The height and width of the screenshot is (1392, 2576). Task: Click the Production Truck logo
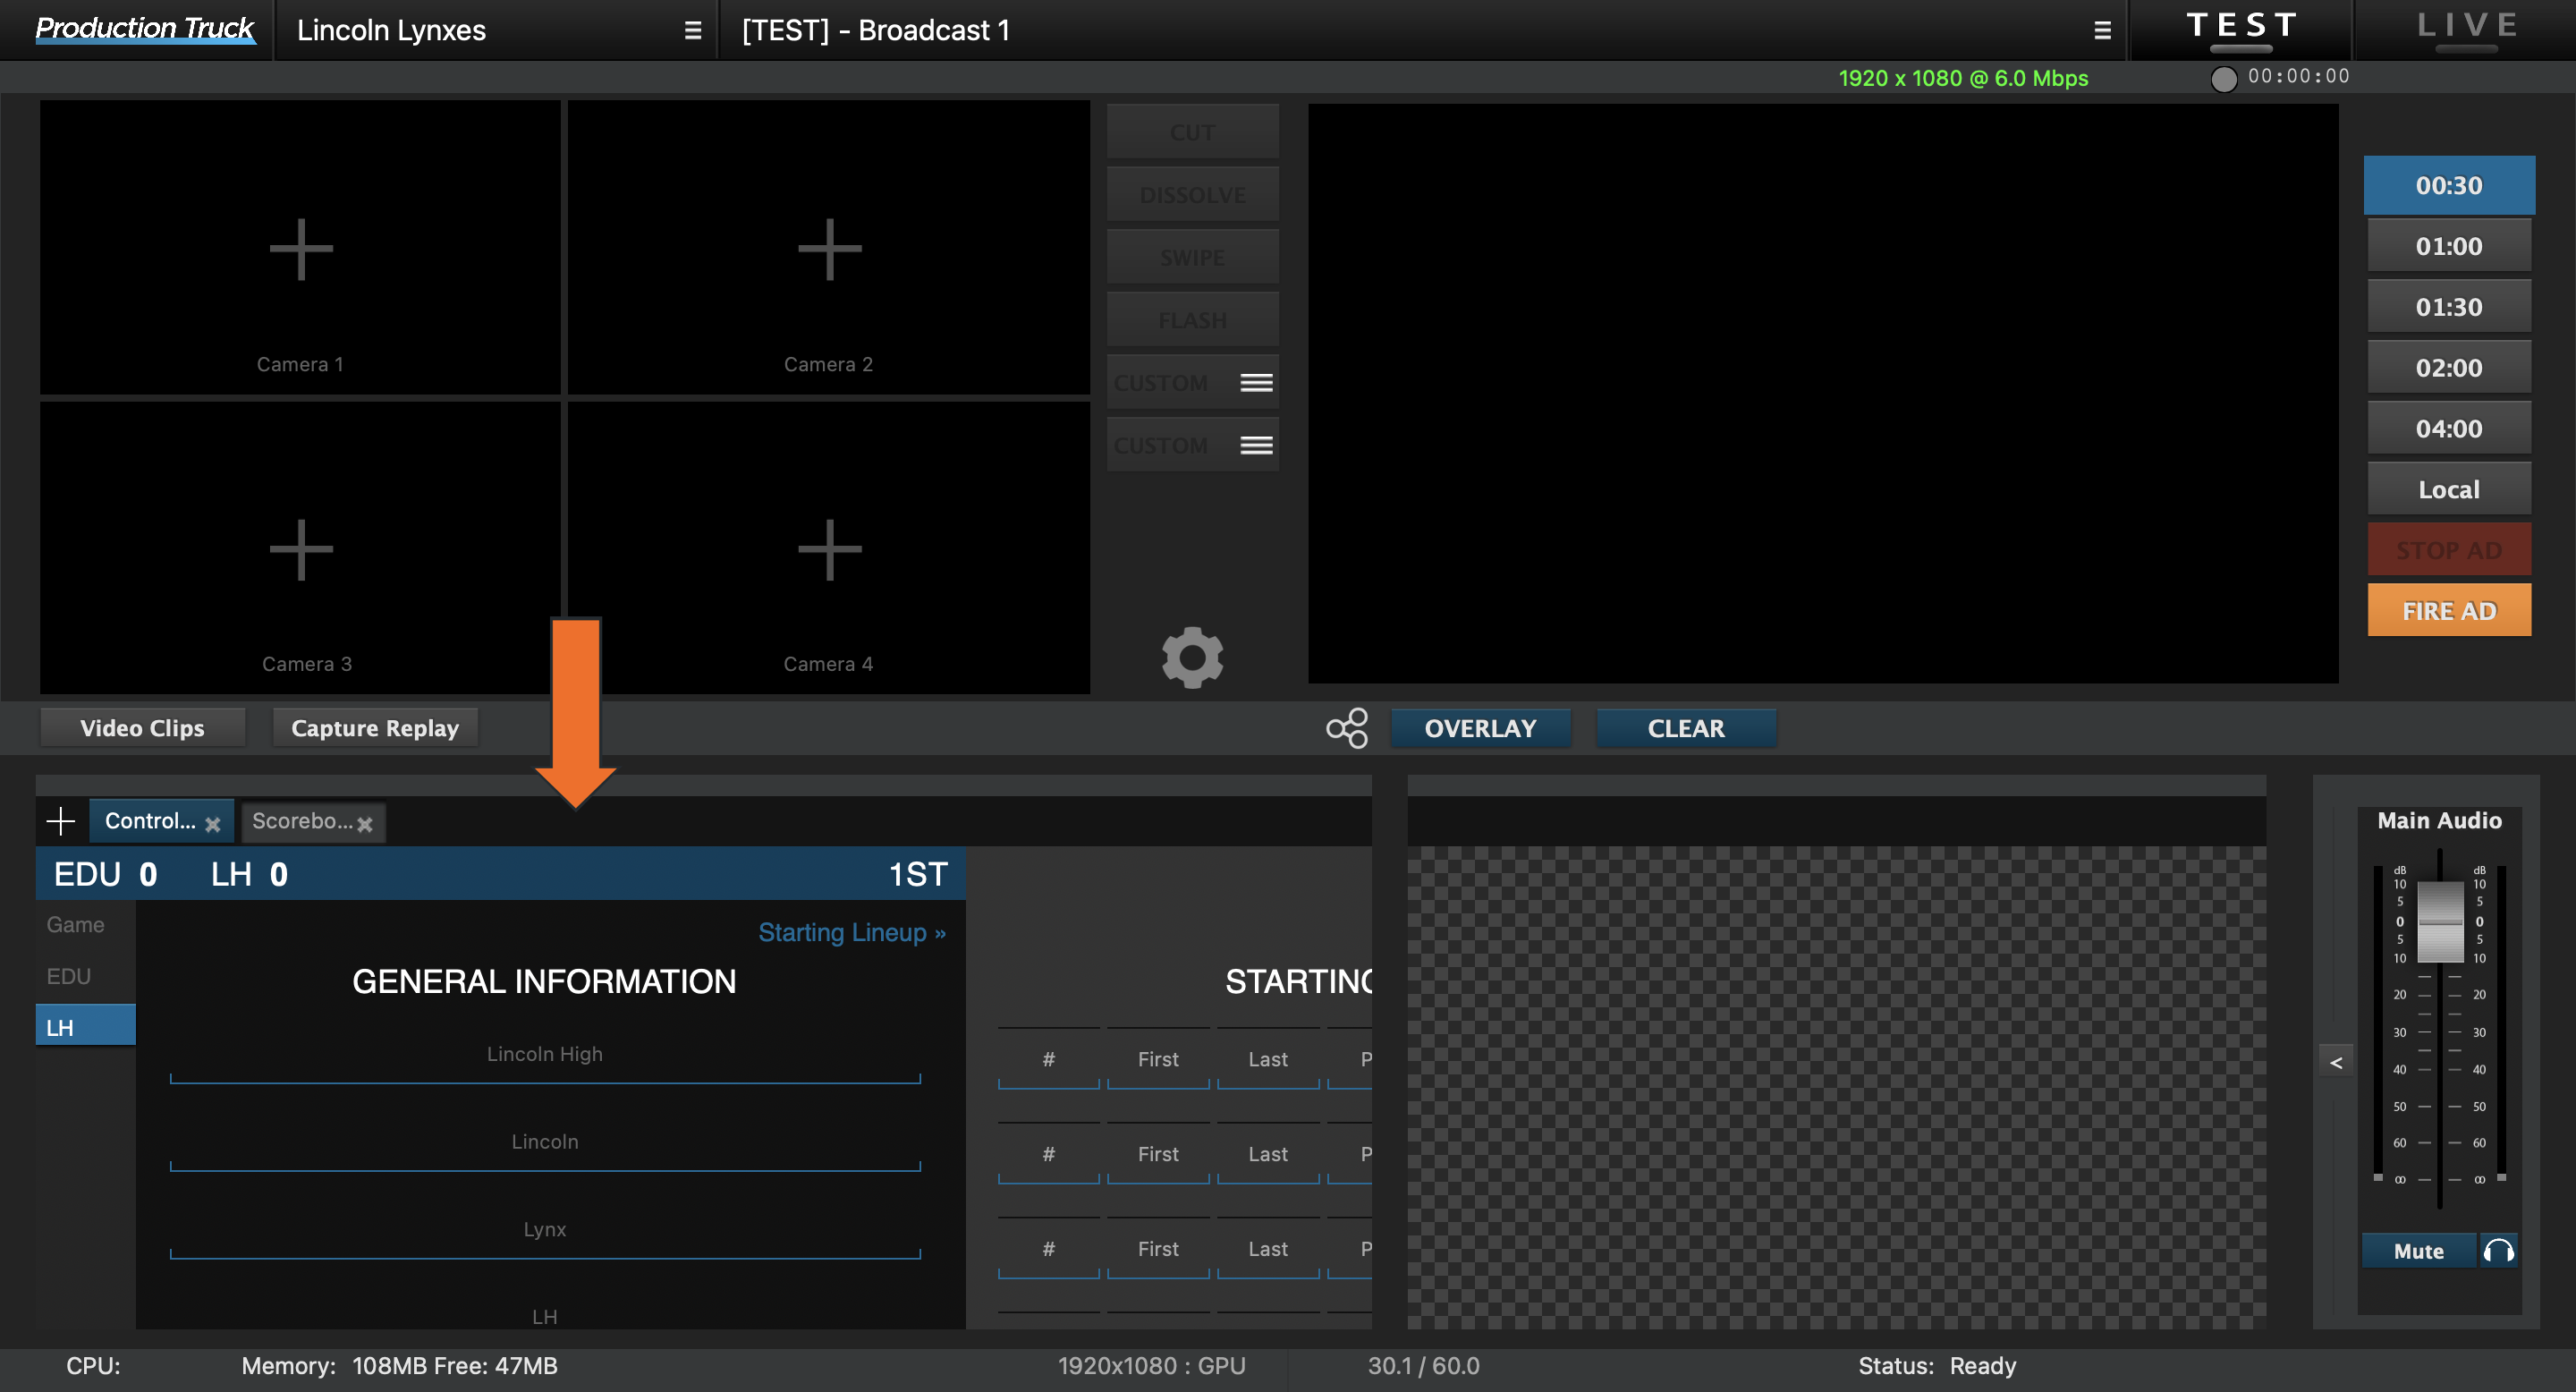(144, 29)
